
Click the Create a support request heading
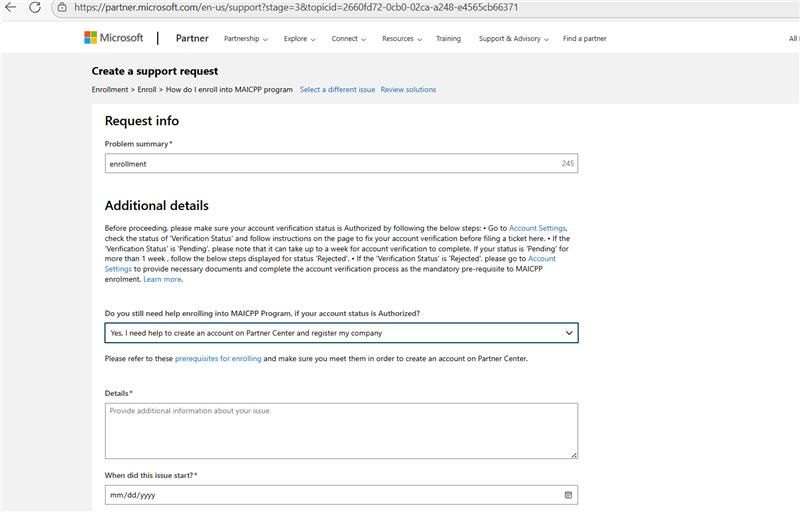click(x=155, y=71)
